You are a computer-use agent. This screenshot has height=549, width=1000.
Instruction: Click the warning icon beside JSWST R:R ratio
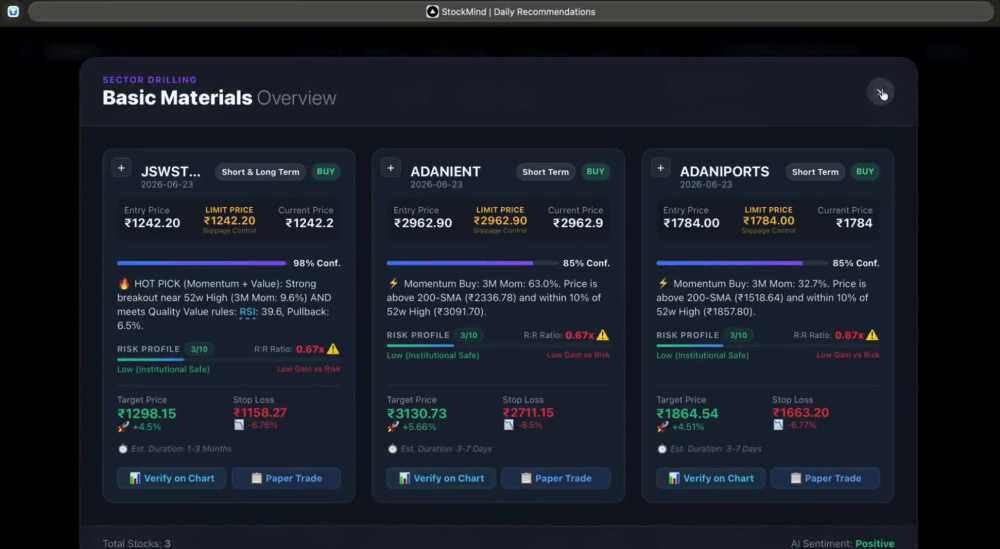click(334, 349)
